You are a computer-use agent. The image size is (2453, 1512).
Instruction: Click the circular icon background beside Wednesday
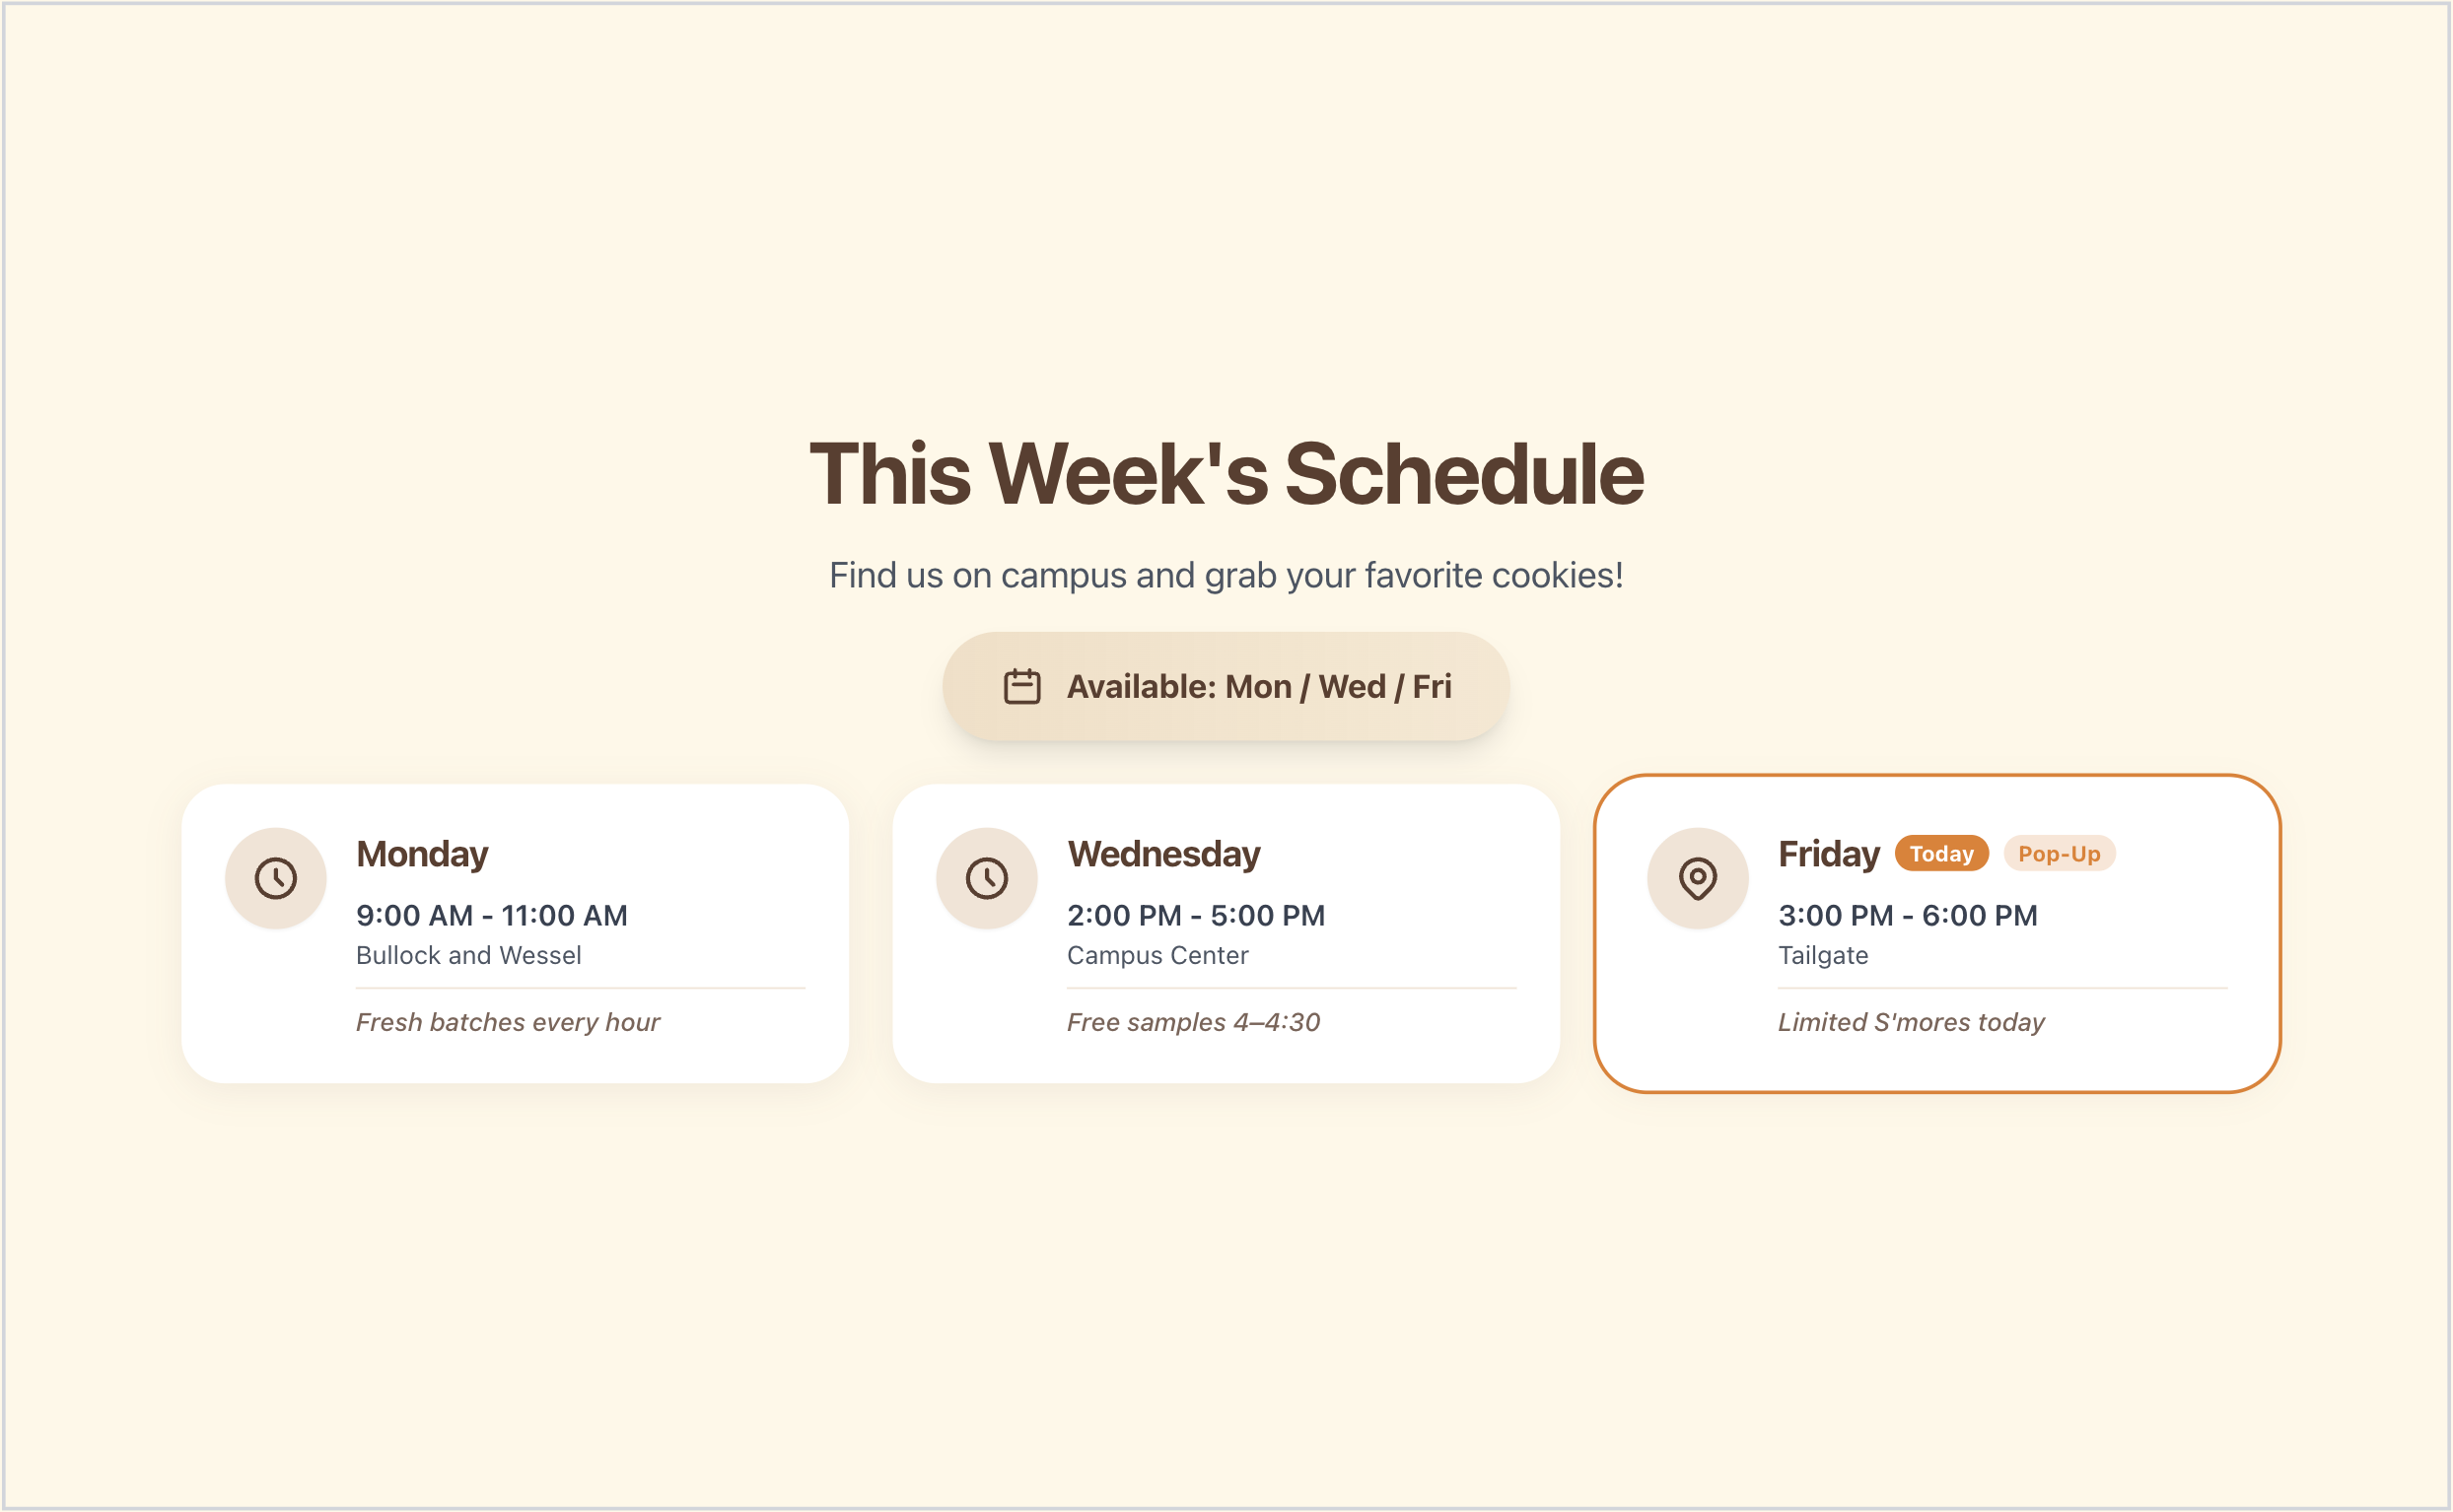pyautogui.click(x=987, y=877)
